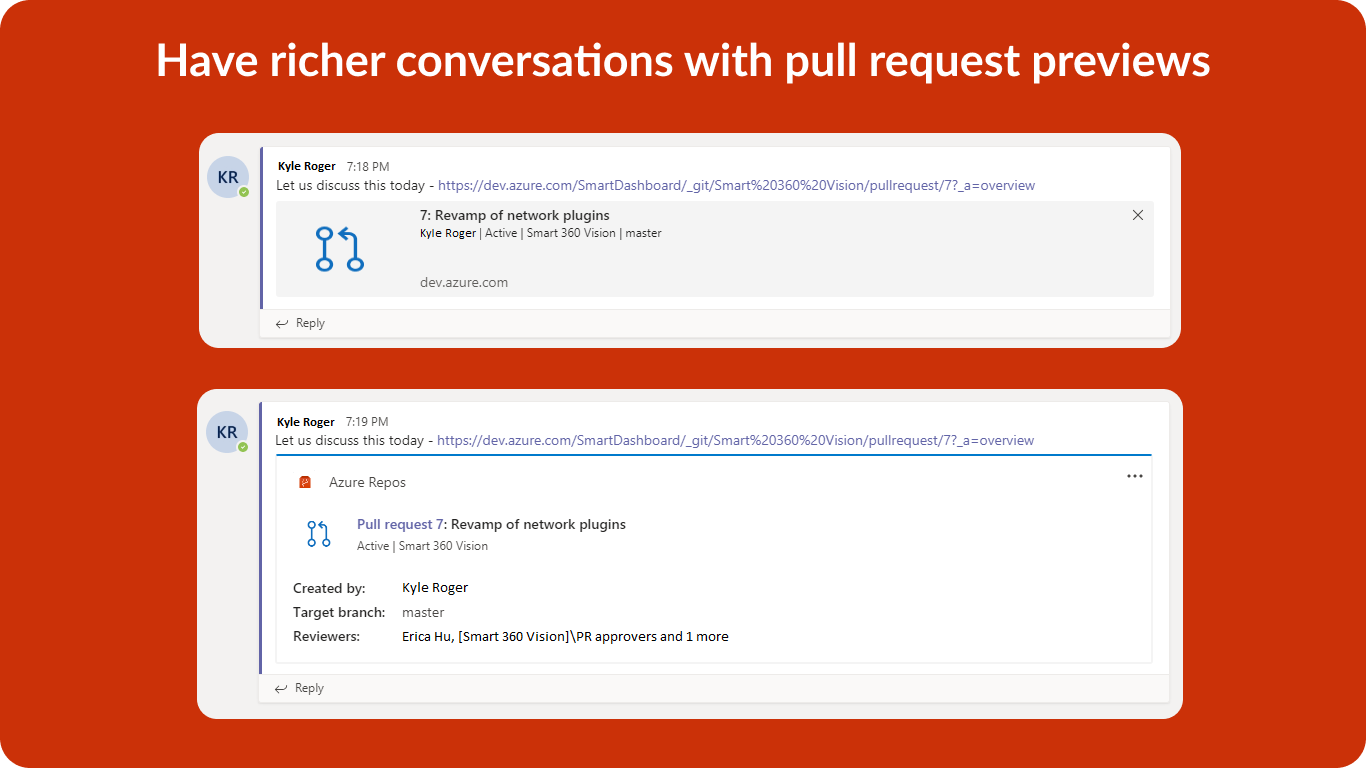
Task: Click sender name 'Kyle Roger' on 7:19 PM message
Action: 306,422
